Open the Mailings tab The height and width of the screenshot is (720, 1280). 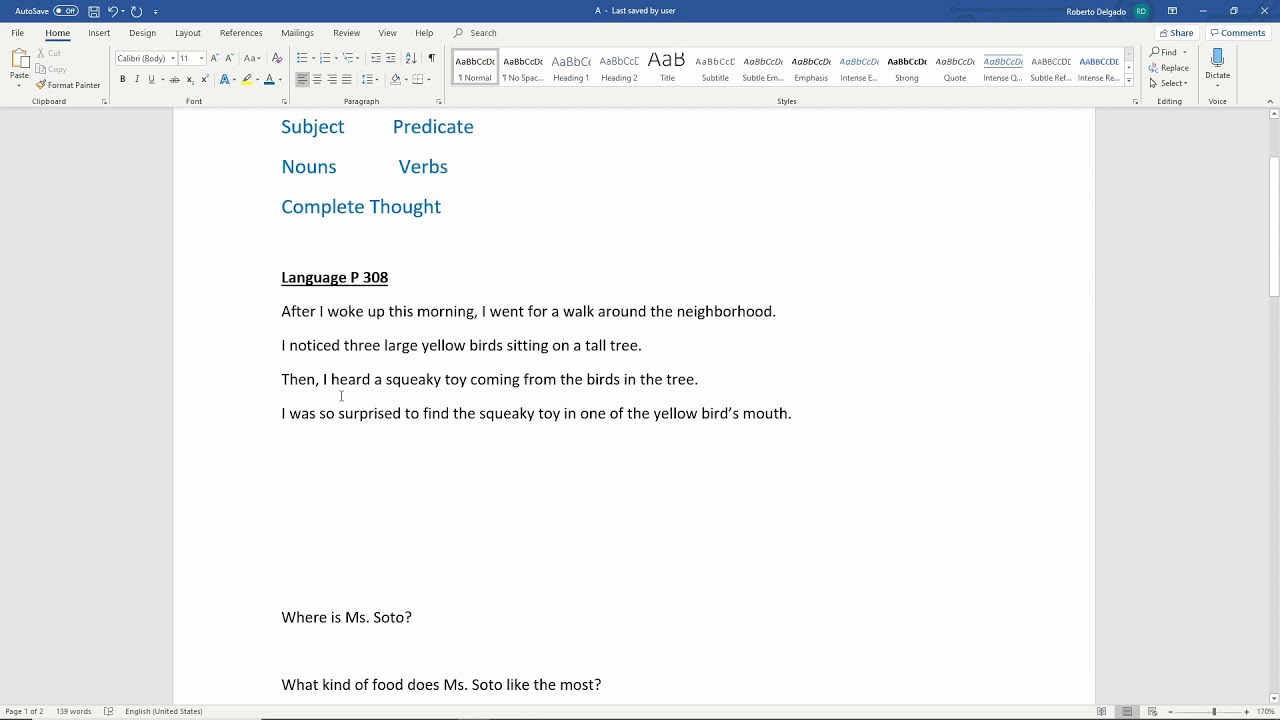(x=297, y=33)
